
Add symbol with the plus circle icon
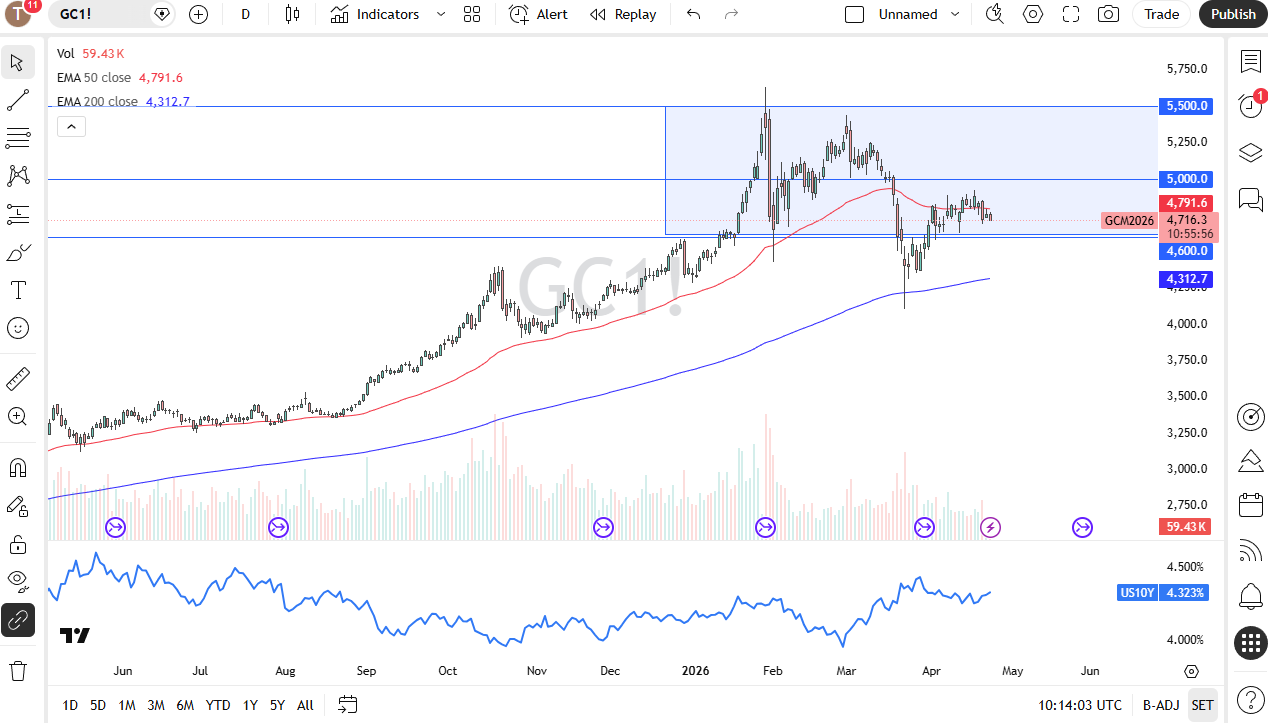[198, 14]
